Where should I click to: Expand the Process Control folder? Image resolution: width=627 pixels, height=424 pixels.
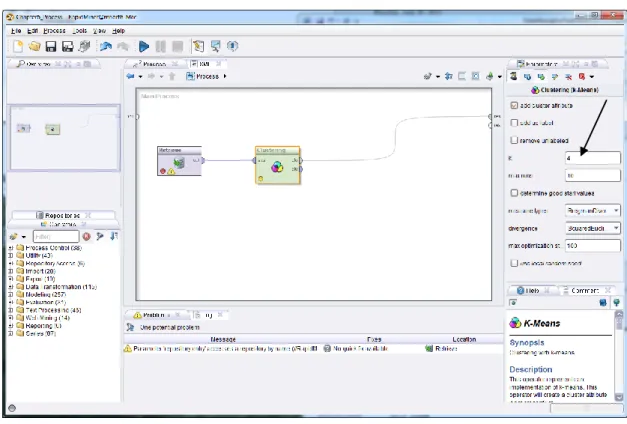(11, 248)
